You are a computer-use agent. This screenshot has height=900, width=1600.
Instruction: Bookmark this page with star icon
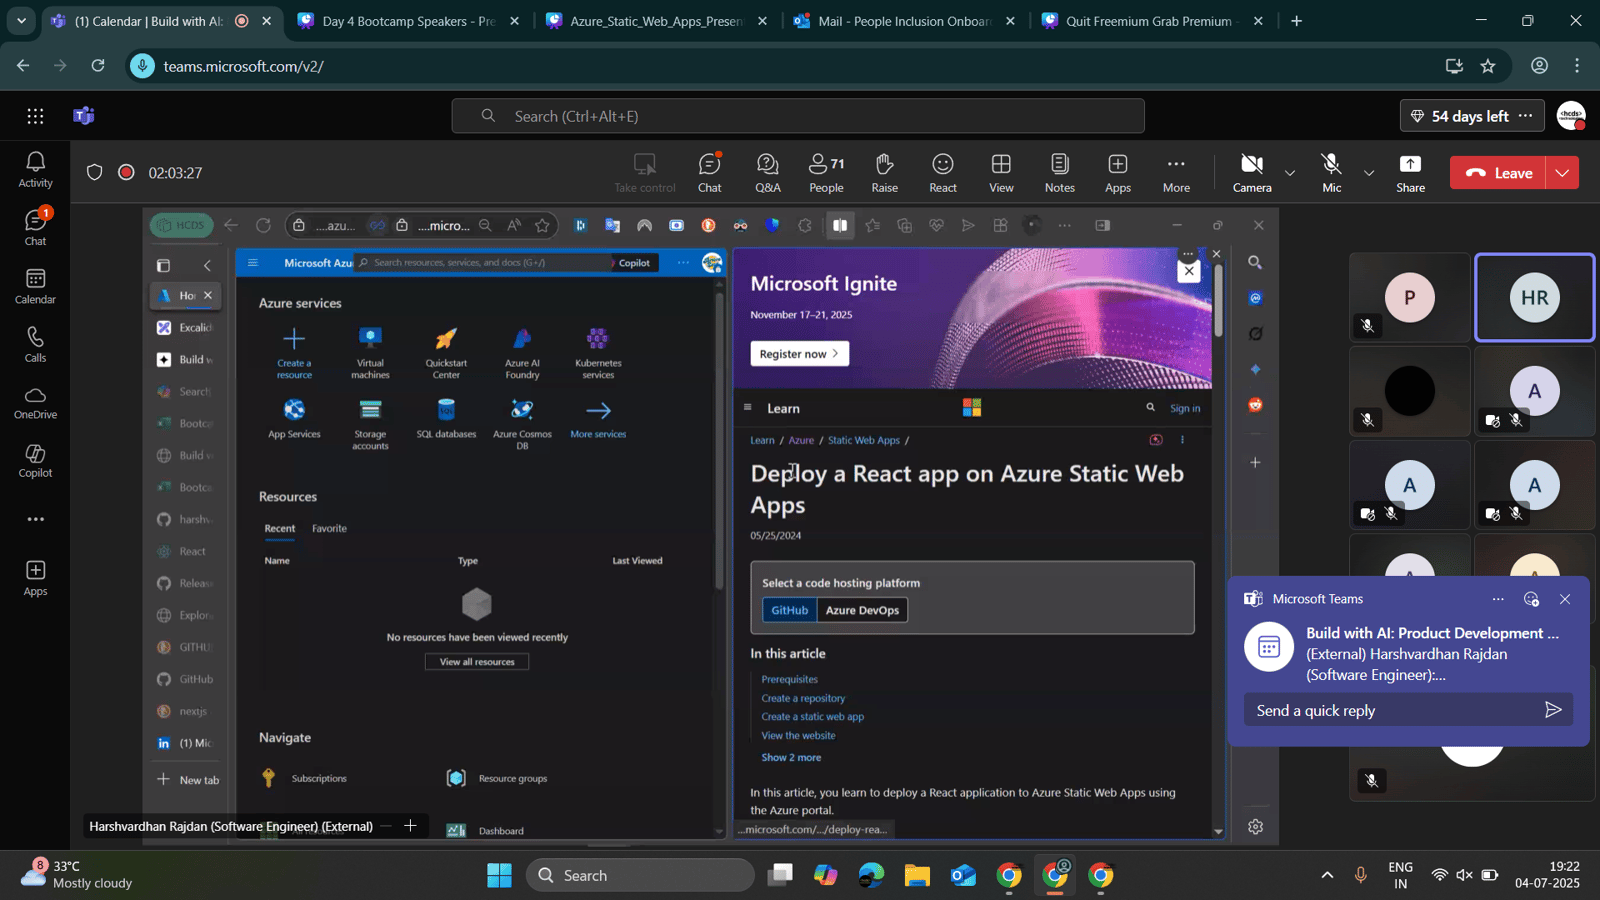coord(1488,66)
